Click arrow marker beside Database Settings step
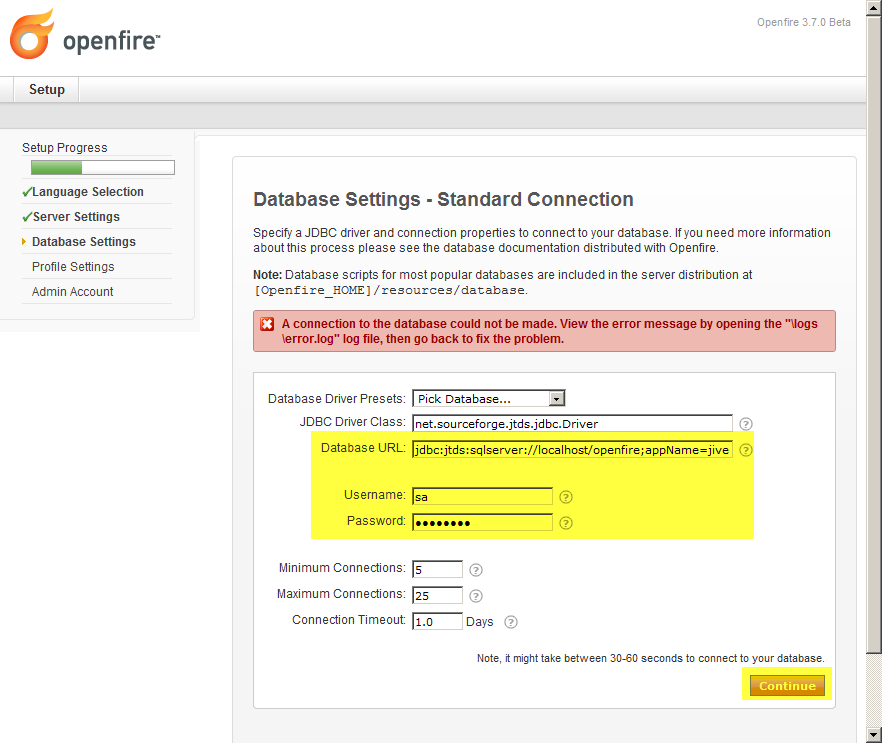Viewport: 882px width, 743px height. pyautogui.click(x=24, y=242)
